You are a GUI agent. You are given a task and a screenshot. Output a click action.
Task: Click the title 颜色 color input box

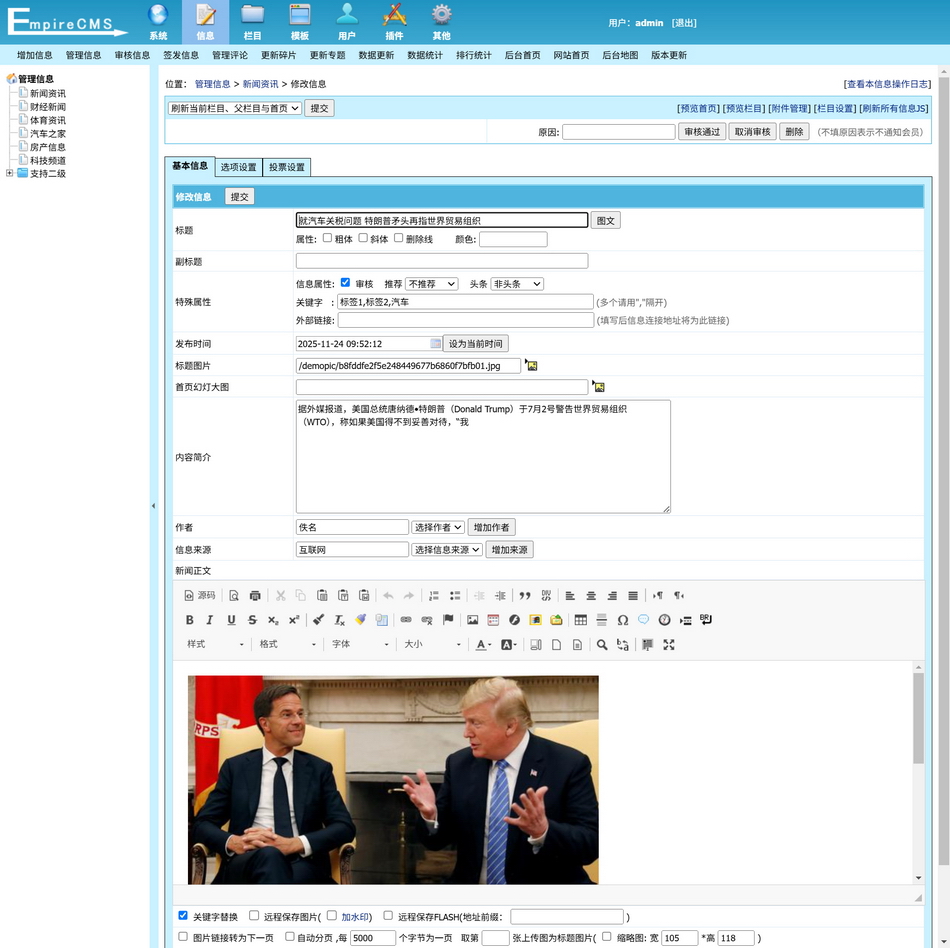(x=513, y=239)
